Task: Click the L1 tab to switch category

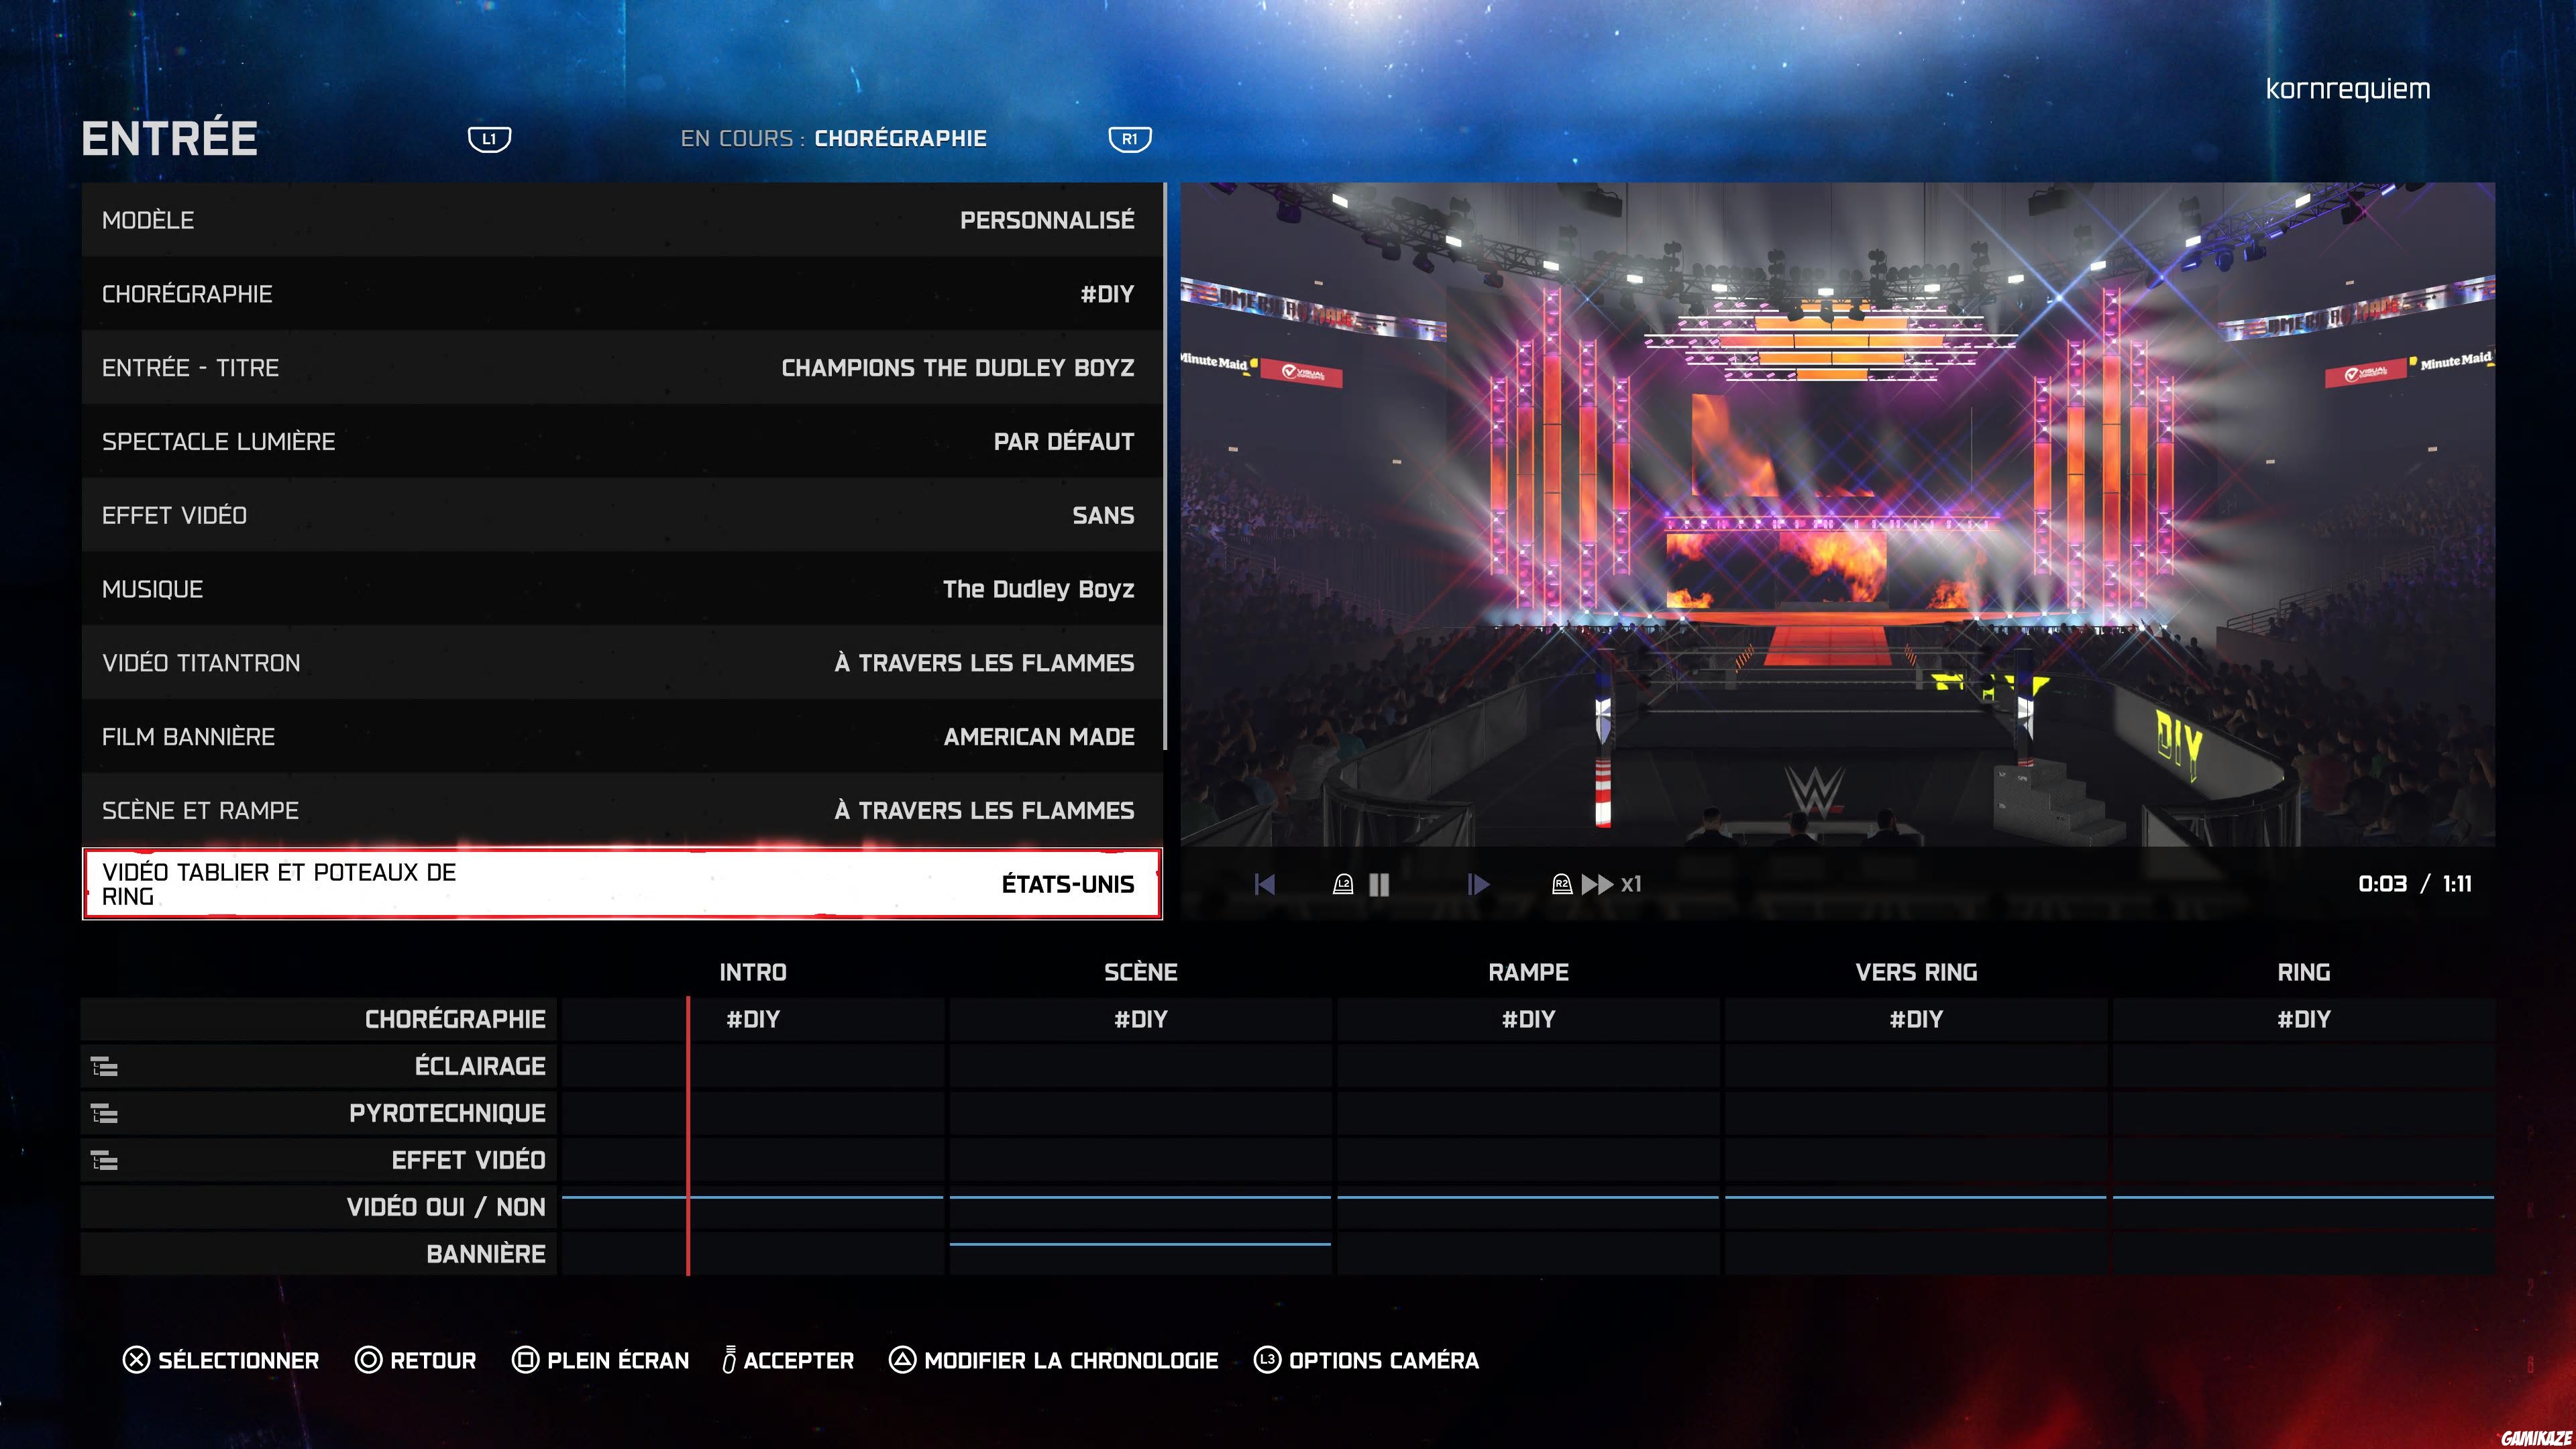Action: tap(489, 140)
